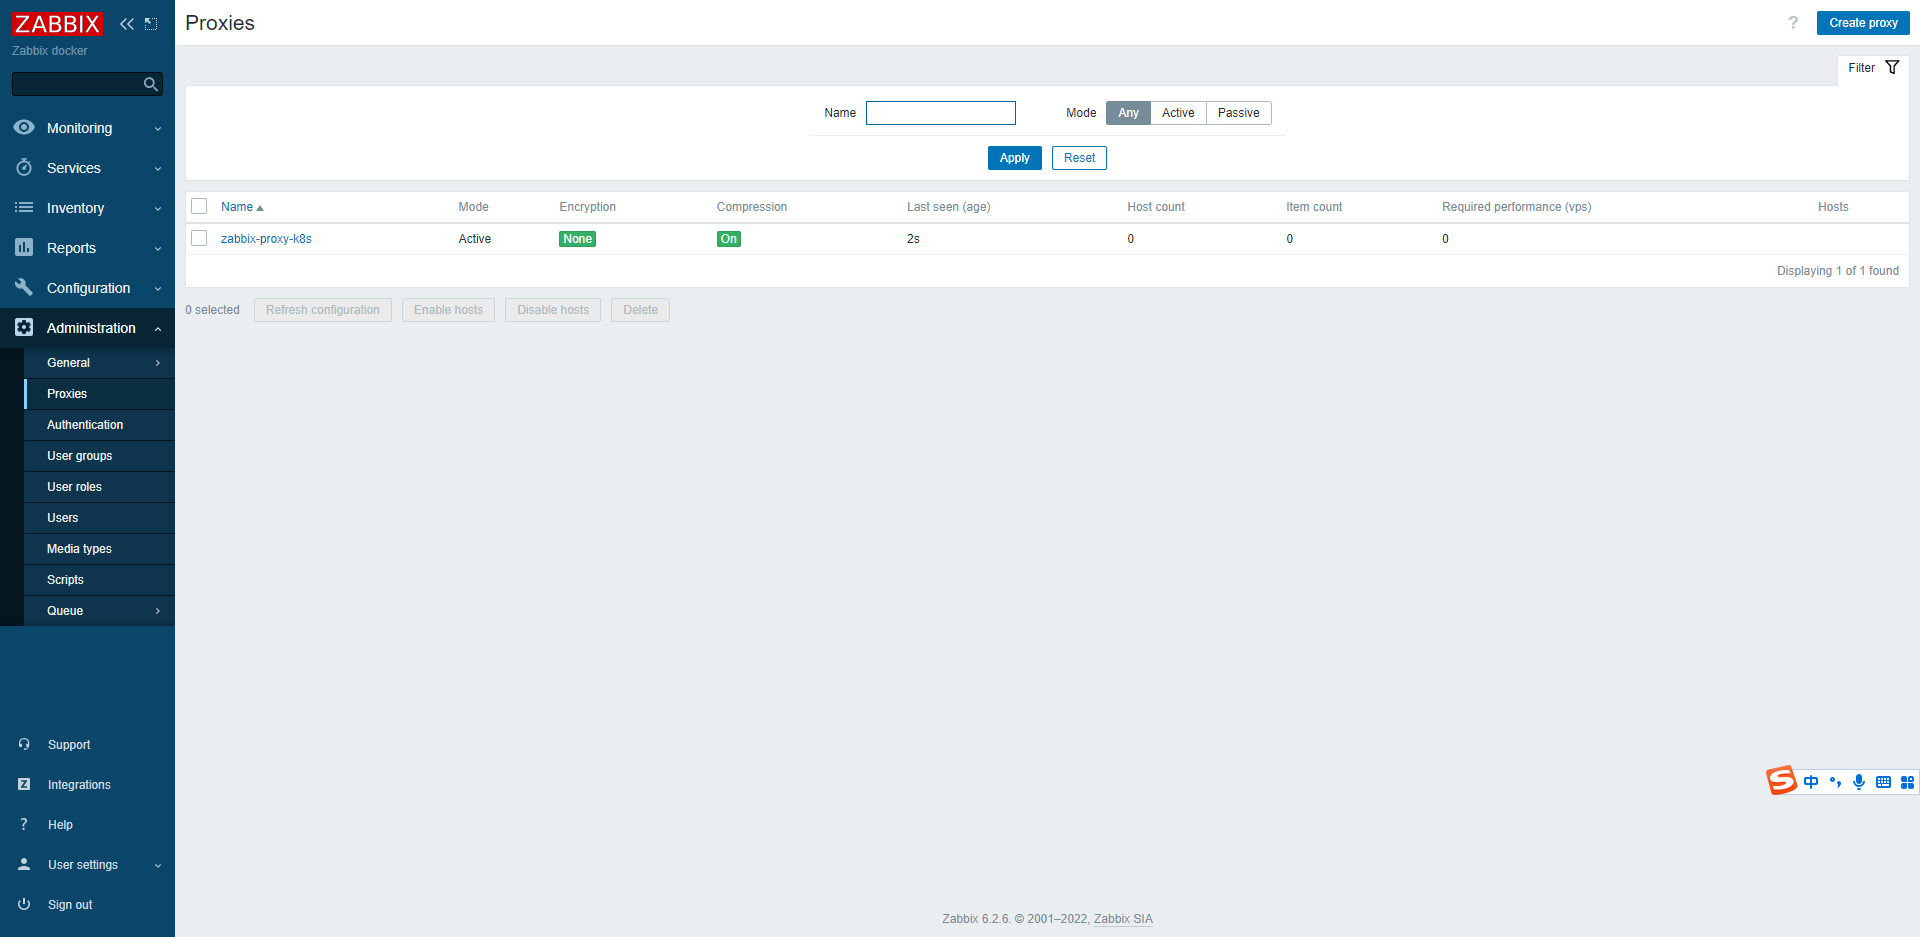Select Passive mode filter
The image size is (1920, 937).
click(1238, 113)
